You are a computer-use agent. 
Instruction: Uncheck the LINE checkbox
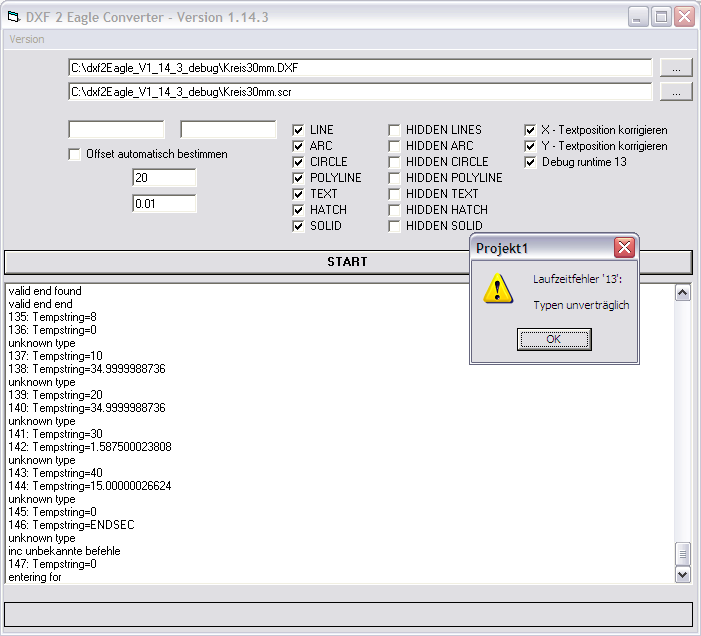tap(298, 130)
